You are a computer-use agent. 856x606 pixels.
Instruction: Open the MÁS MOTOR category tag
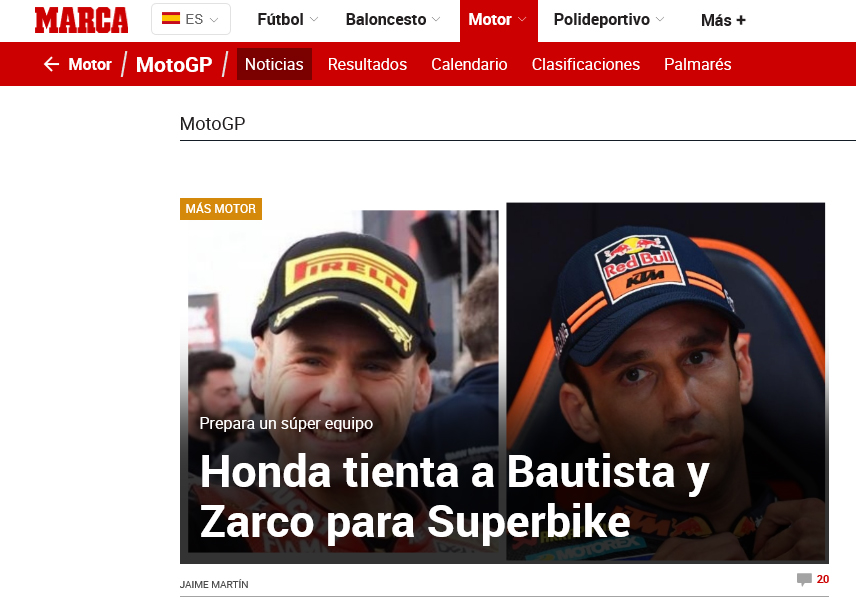pos(221,209)
